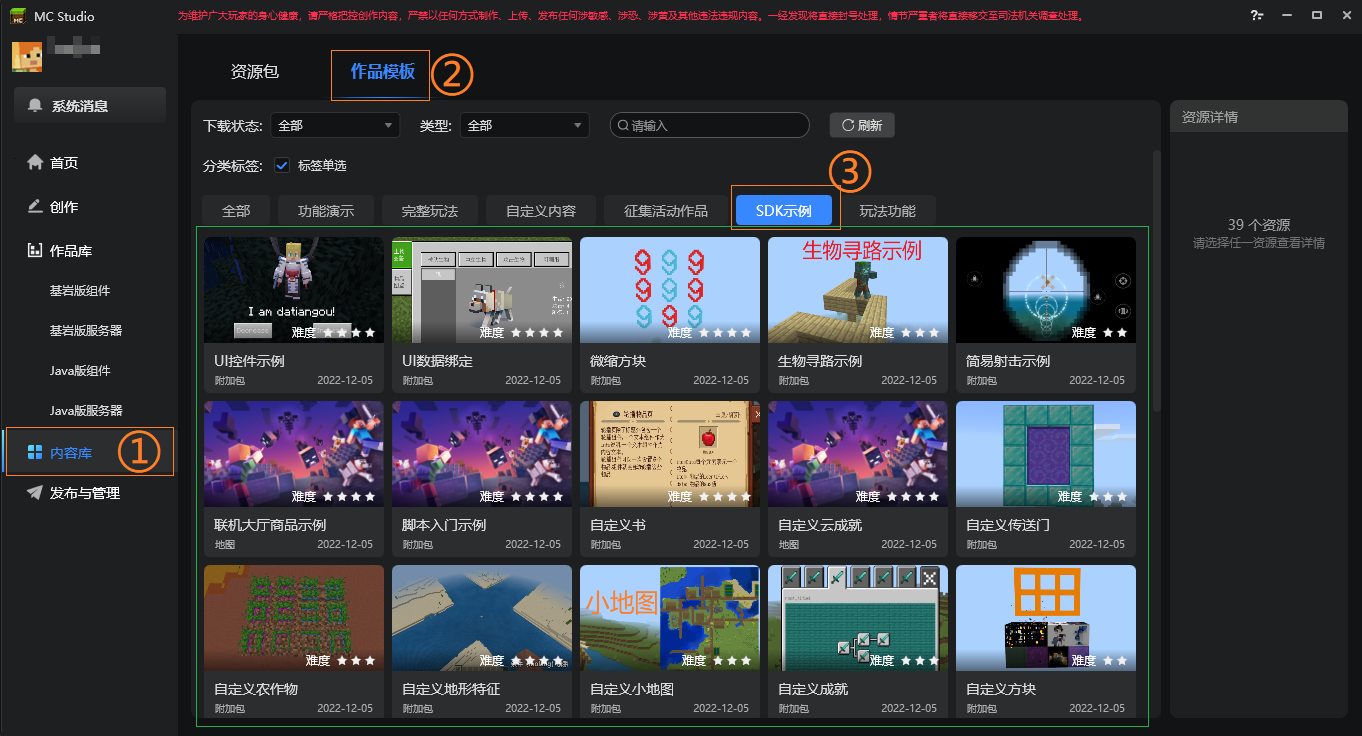Select the 玩法功能 category tag
Image resolution: width=1362 pixels, height=736 pixels.
tap(887, 211)
